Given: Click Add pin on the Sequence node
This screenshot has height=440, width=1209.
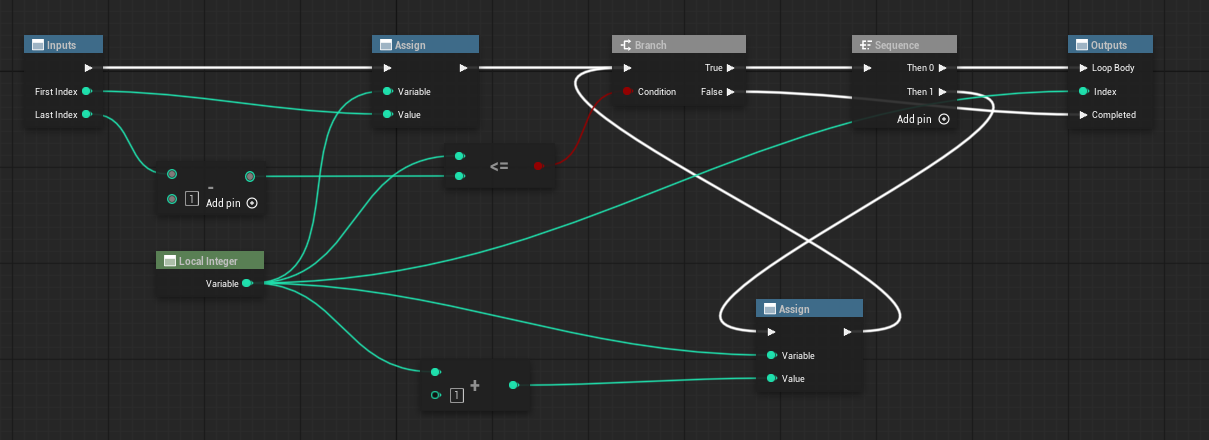Looking at the screenshot, I should click(914, 119).
